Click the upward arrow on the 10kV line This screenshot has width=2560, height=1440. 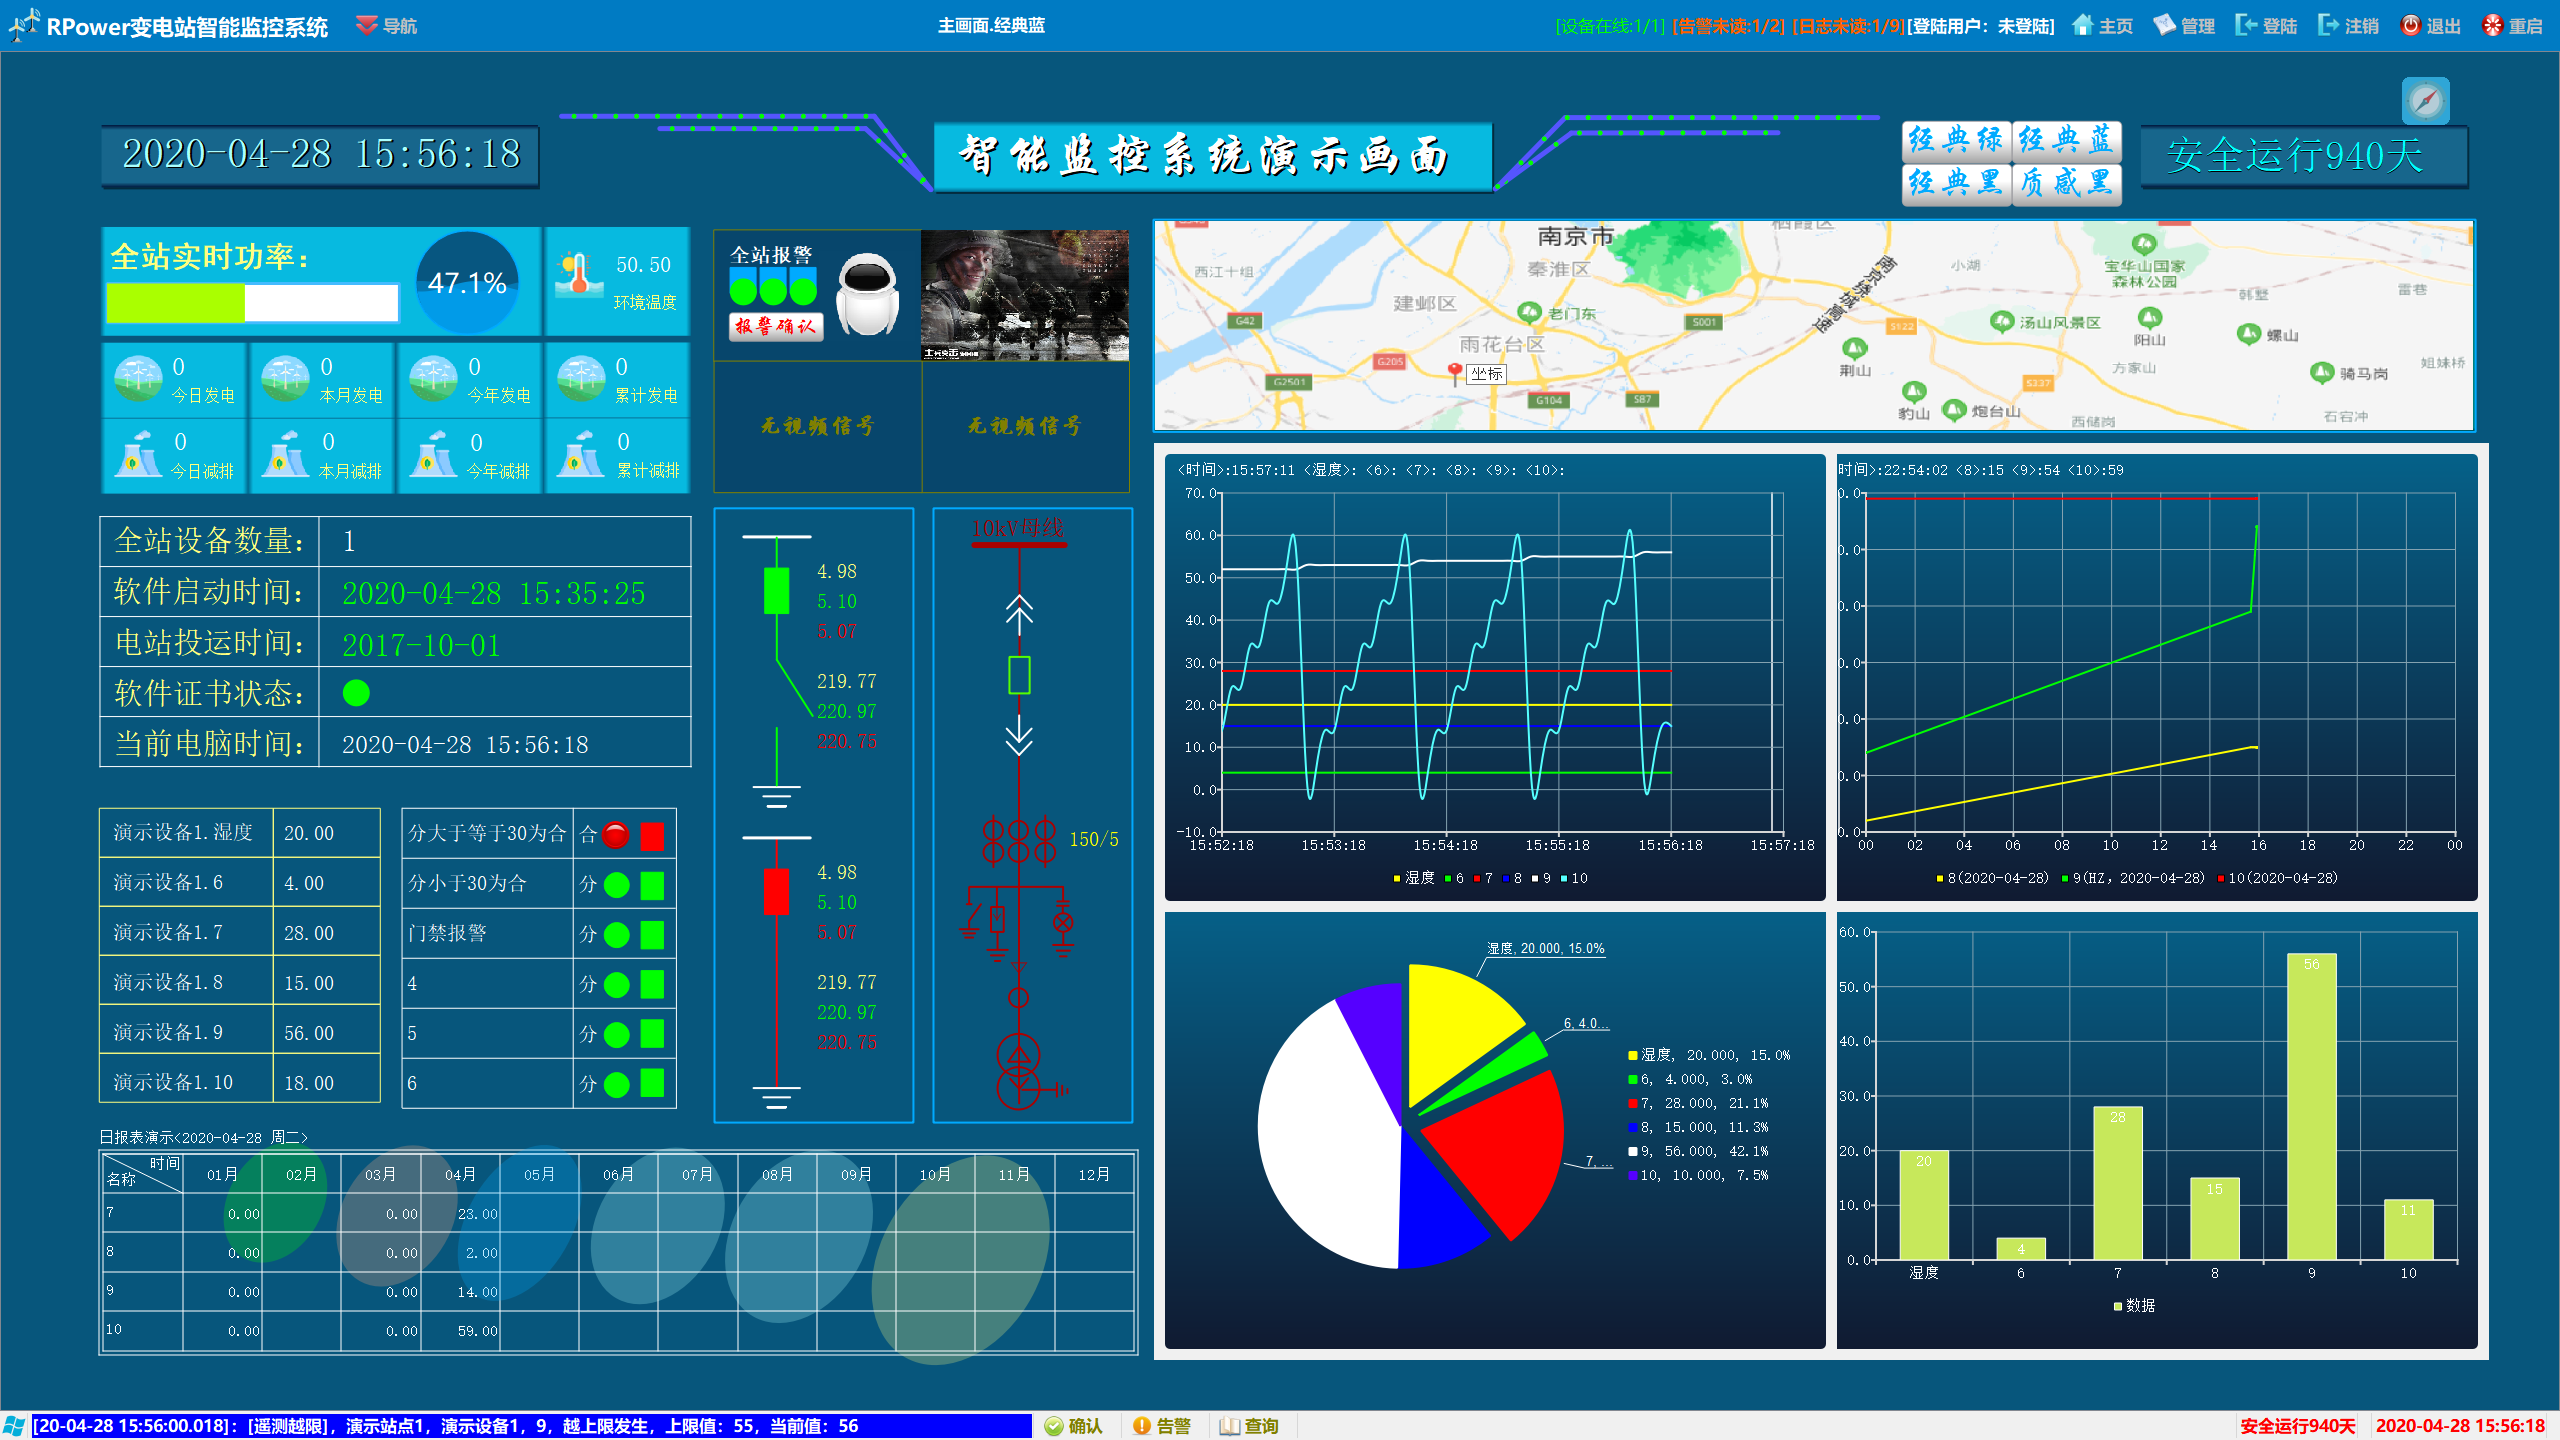1019,612
